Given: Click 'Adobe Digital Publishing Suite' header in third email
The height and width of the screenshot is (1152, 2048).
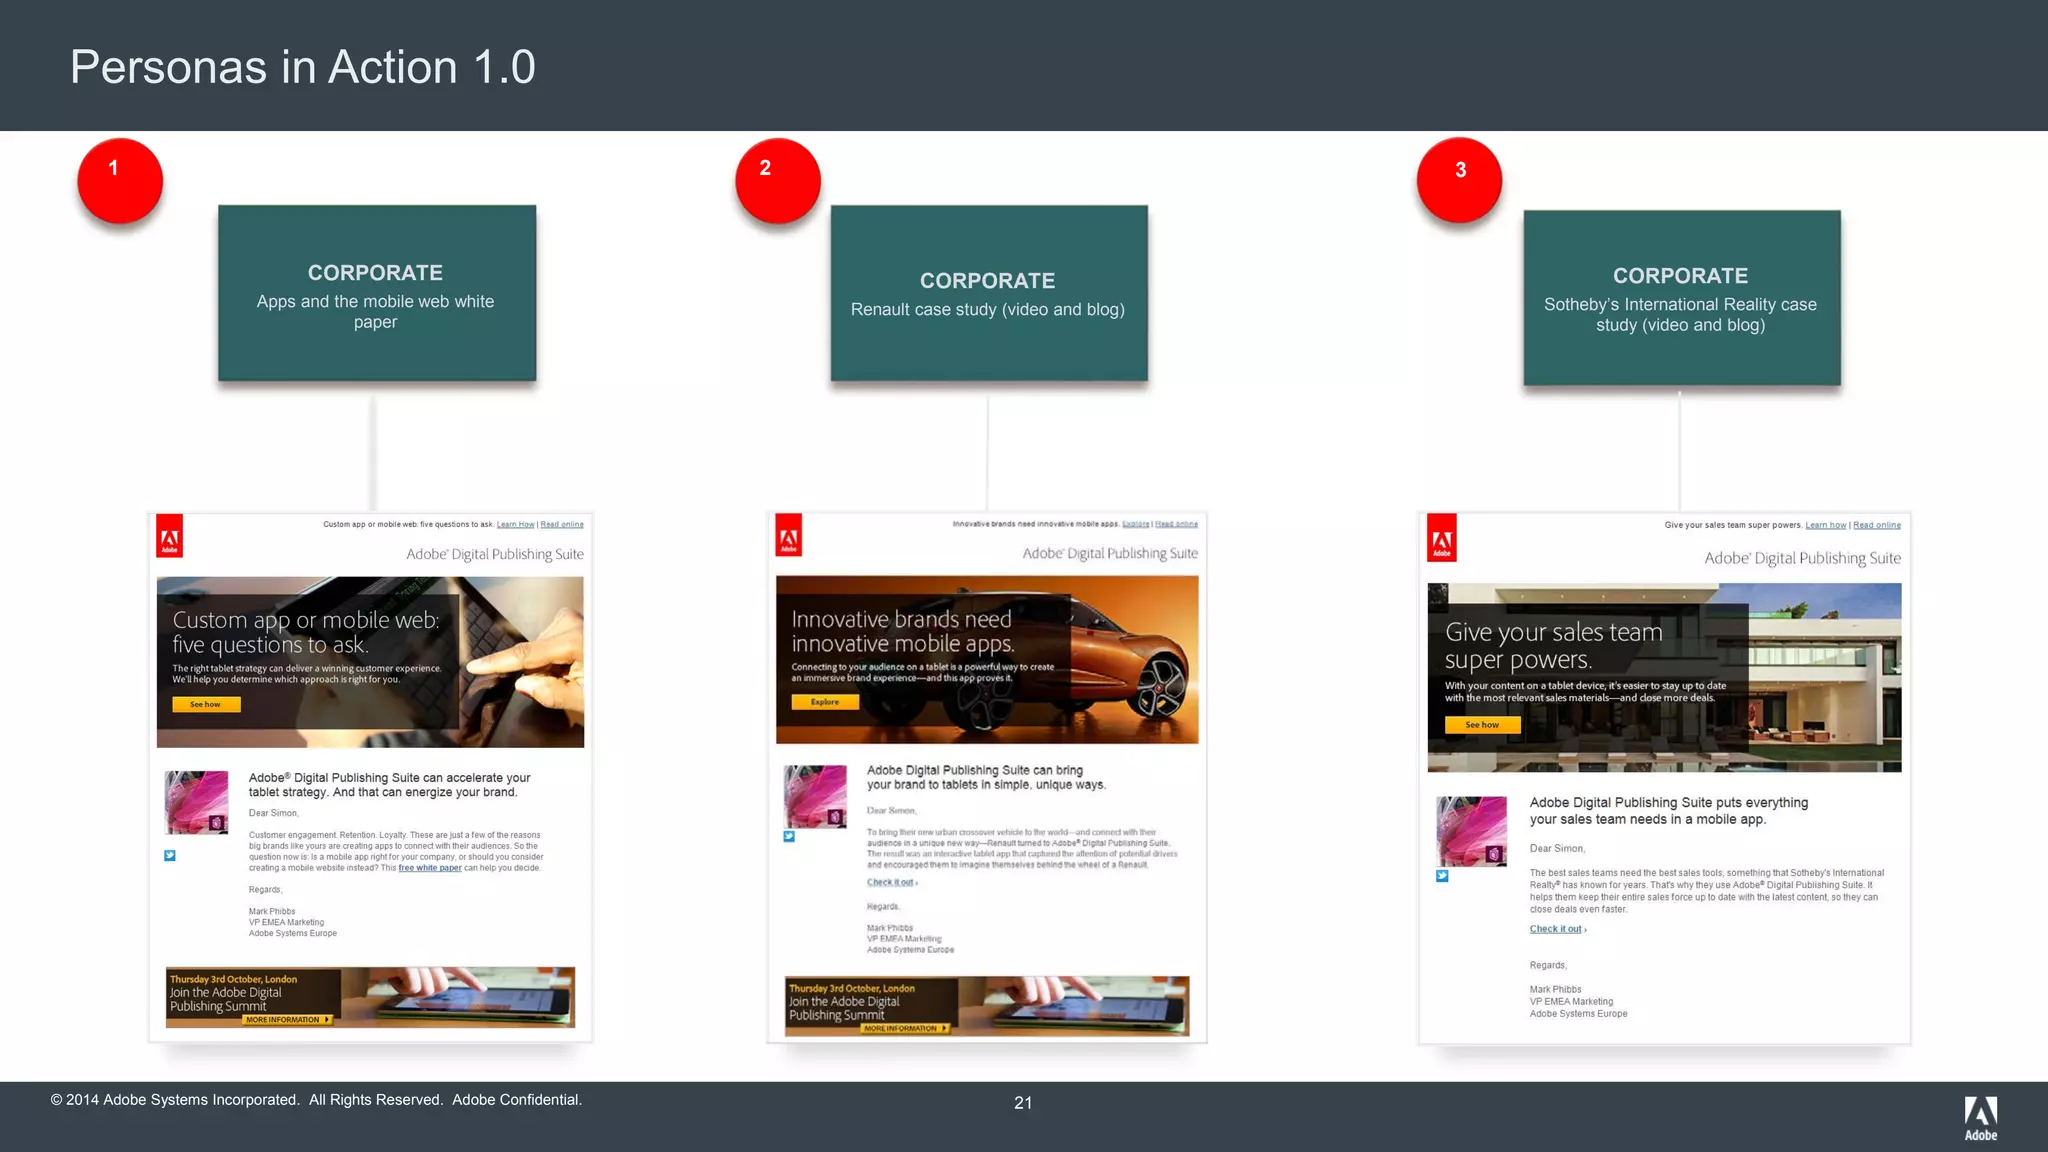Looking at the screenshot, I should coord(1803,558).
